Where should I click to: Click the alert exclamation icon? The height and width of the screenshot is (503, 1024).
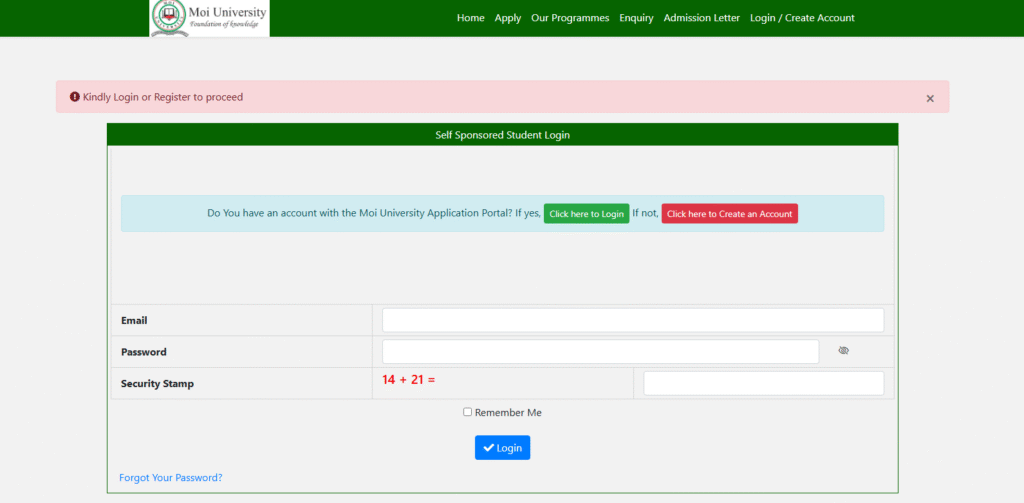click(74, 97)
